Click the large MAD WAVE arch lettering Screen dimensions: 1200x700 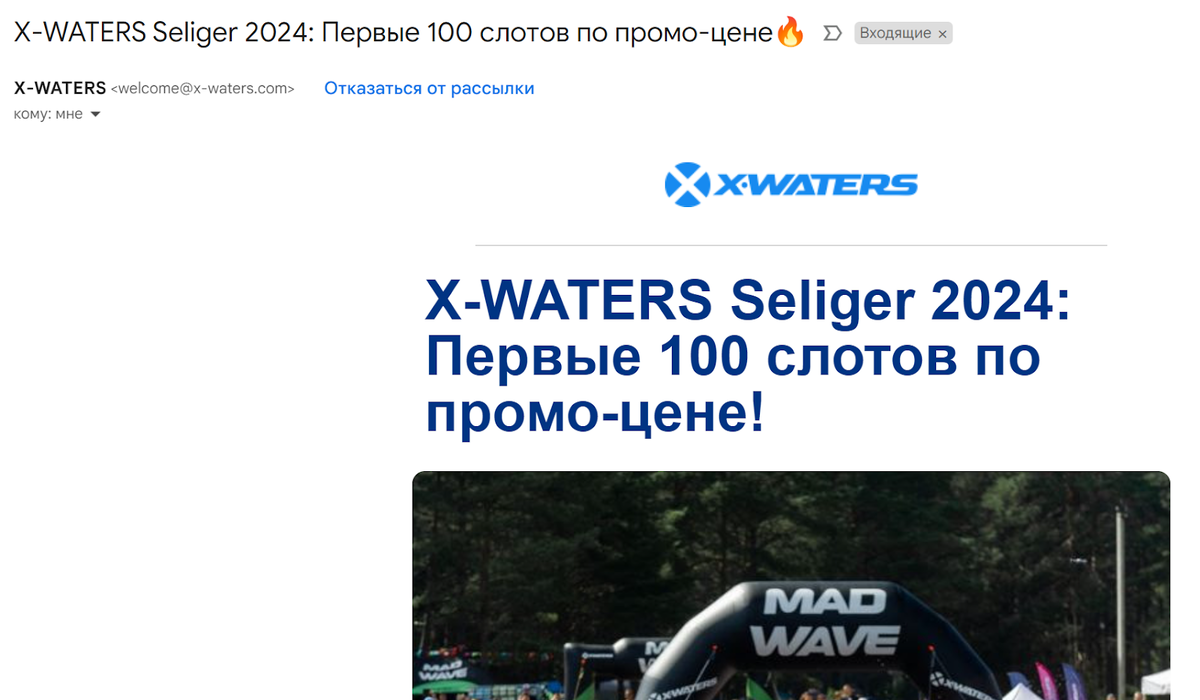point(825,622)
